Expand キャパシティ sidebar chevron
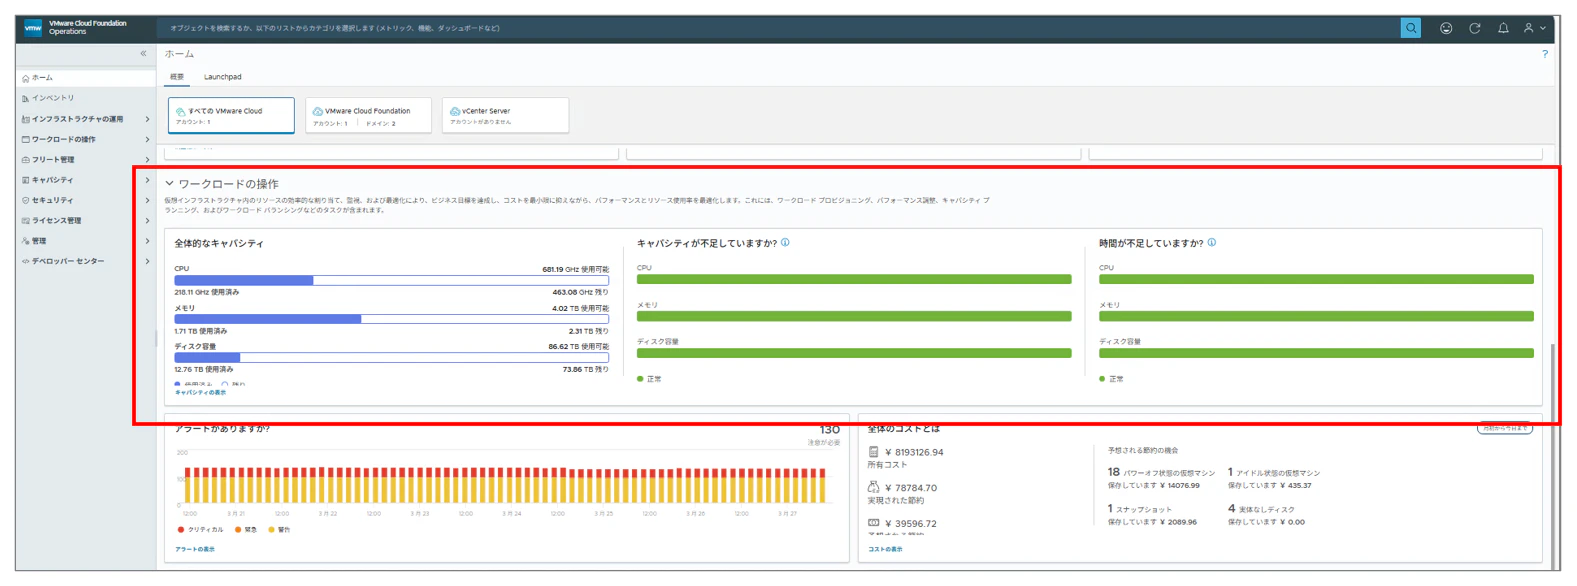This screenshot has height=586, width=1577. [147, 180]
